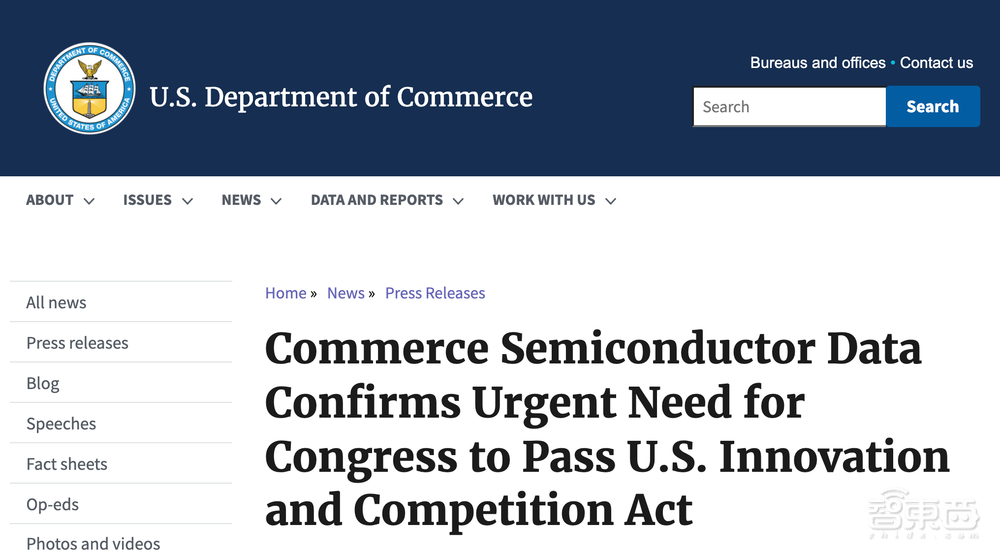Expand the DATA AND REPORTS chevron
This screenshot has height=558, width=1000.
point(458,201)
